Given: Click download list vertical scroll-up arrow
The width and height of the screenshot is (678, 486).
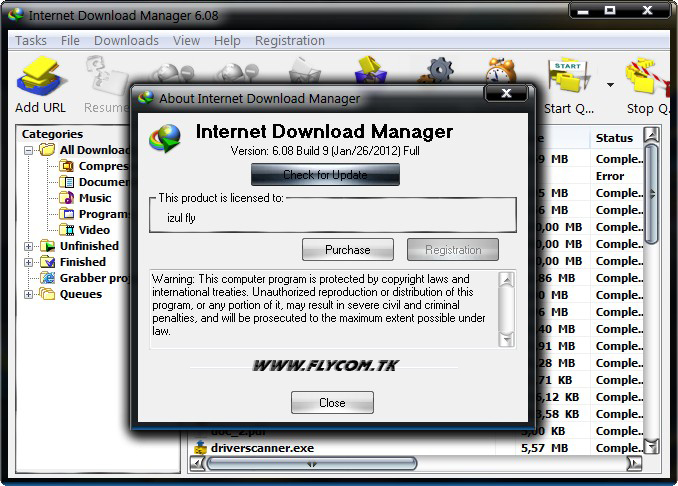Looking at the screenshot, I should click(x=651, y=134).
